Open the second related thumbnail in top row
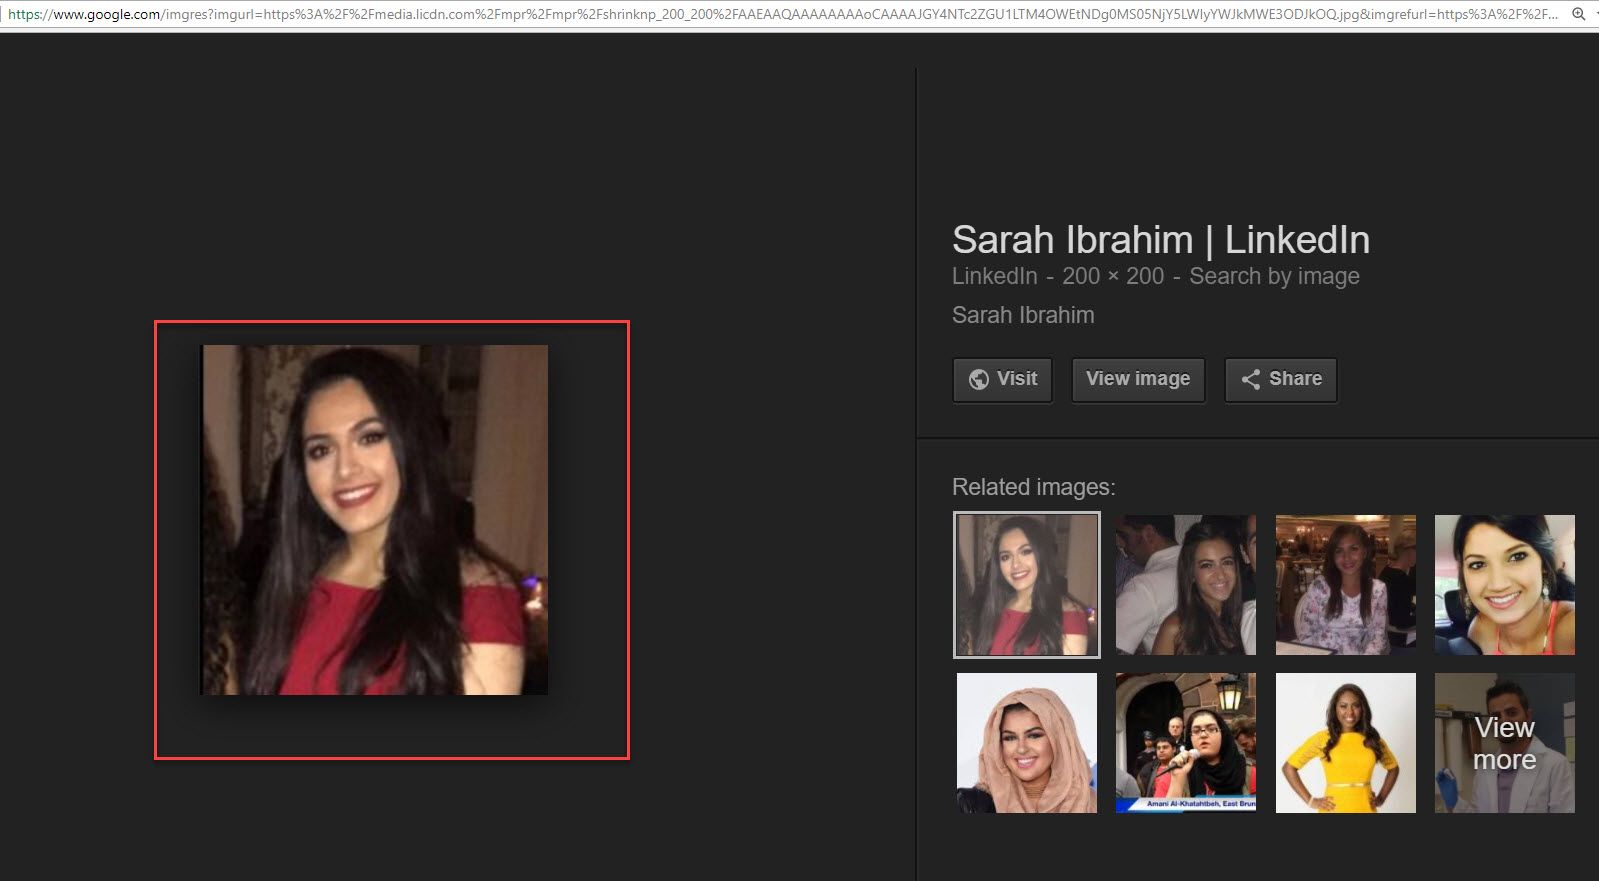The image size is (1599, 881). (x=1185, y=585)
